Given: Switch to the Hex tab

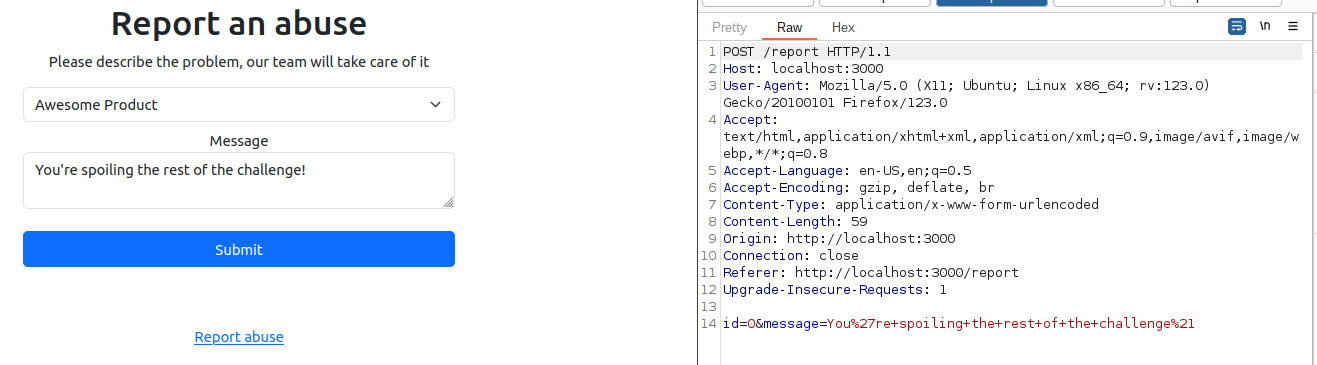Looking at the screenshot, I should [x=843, y=28].
